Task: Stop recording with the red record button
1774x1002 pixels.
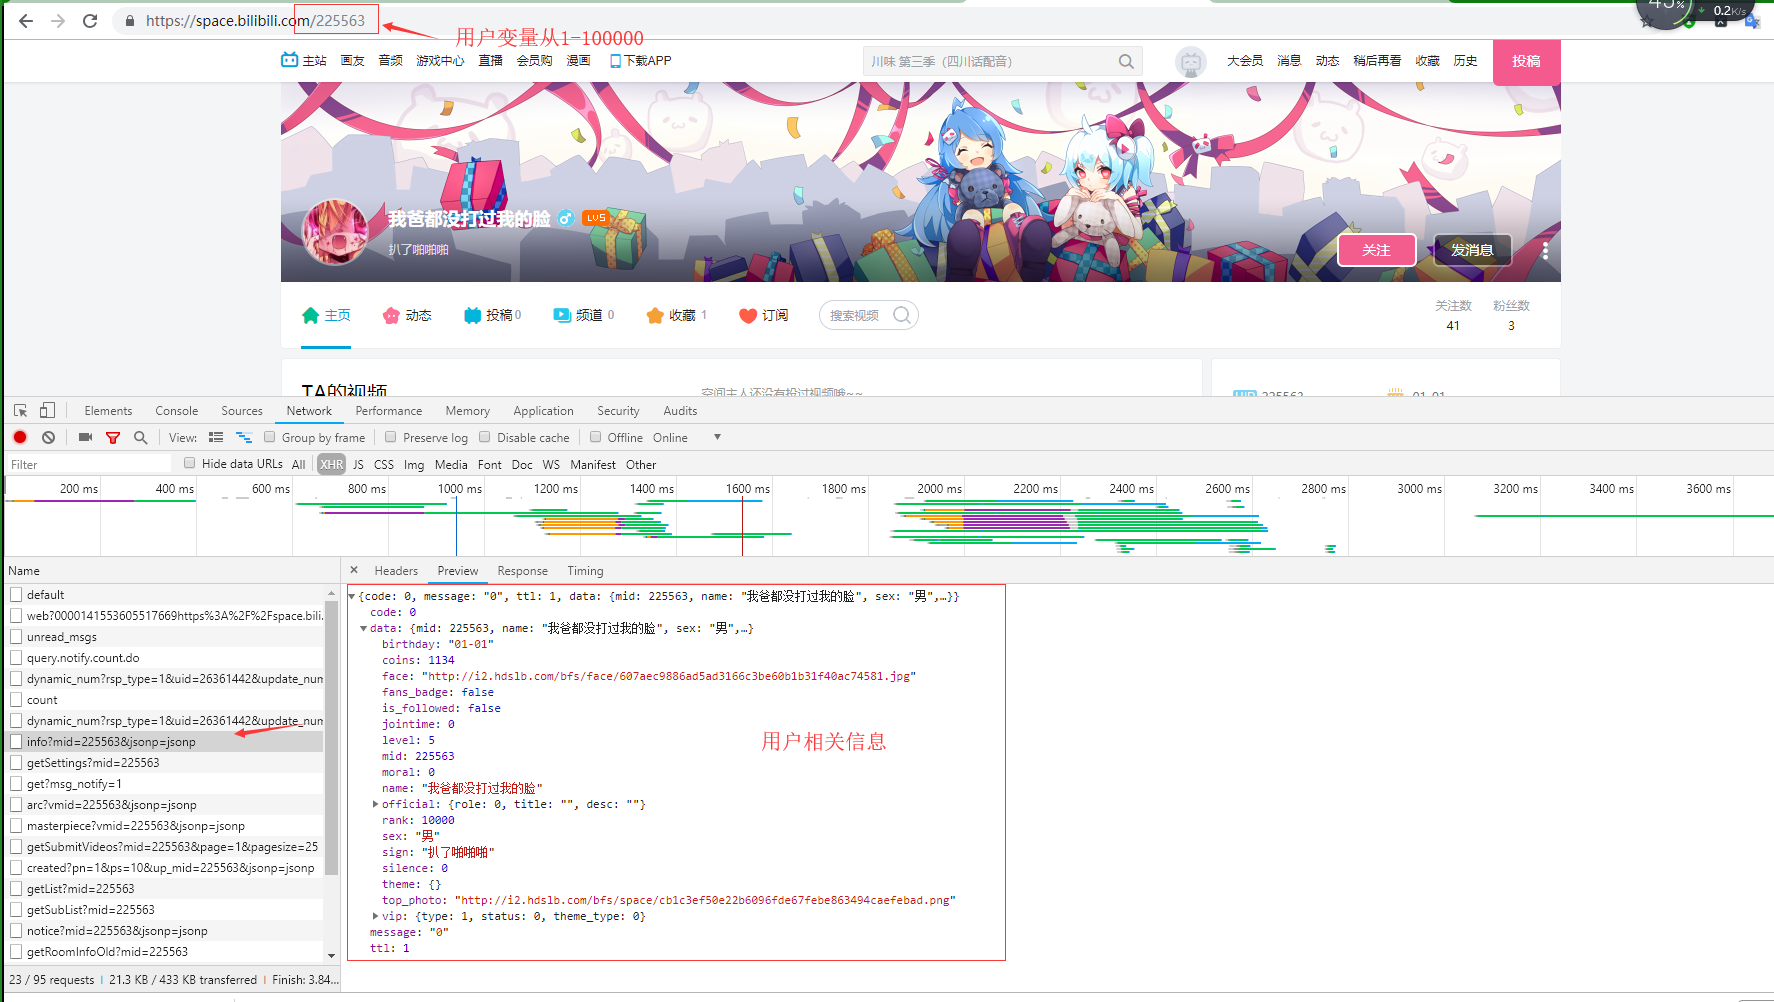Action: coord(20,438)
